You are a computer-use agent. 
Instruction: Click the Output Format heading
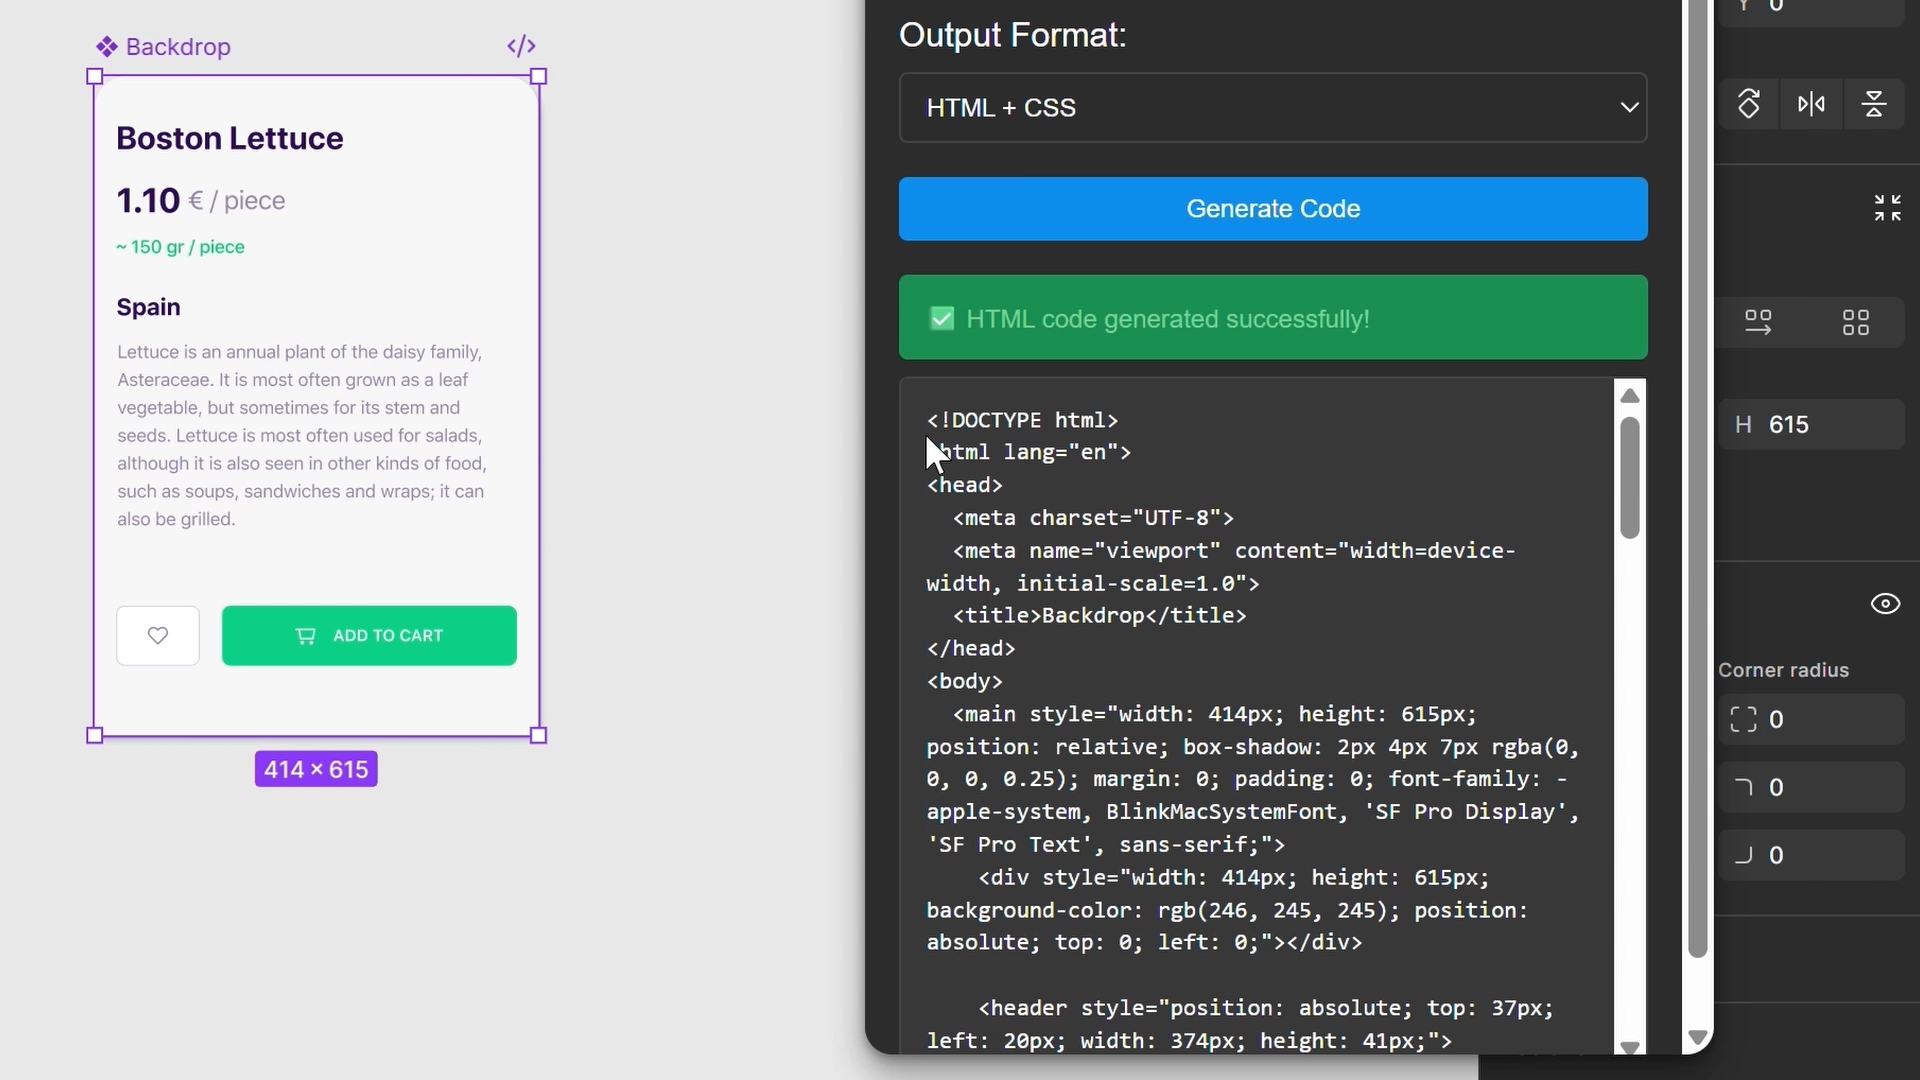pyautogui.click(x=1012, y=35)
